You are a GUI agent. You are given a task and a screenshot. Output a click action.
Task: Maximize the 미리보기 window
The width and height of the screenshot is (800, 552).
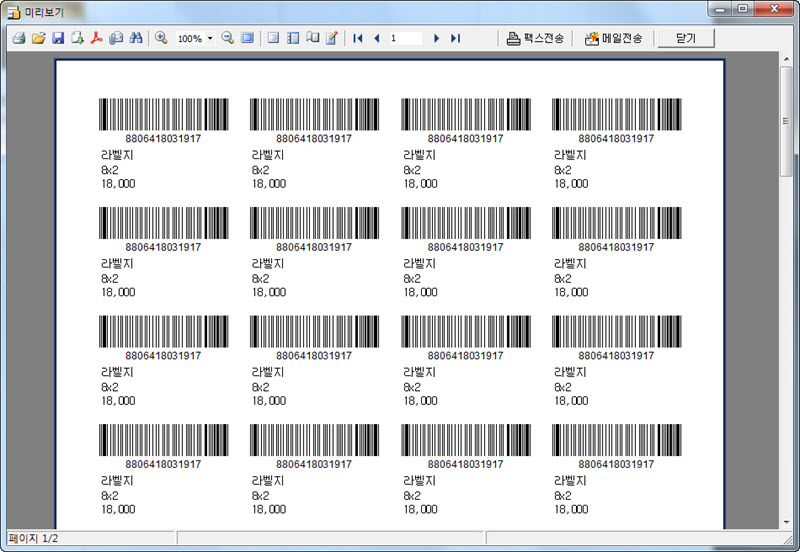[743, 8]
